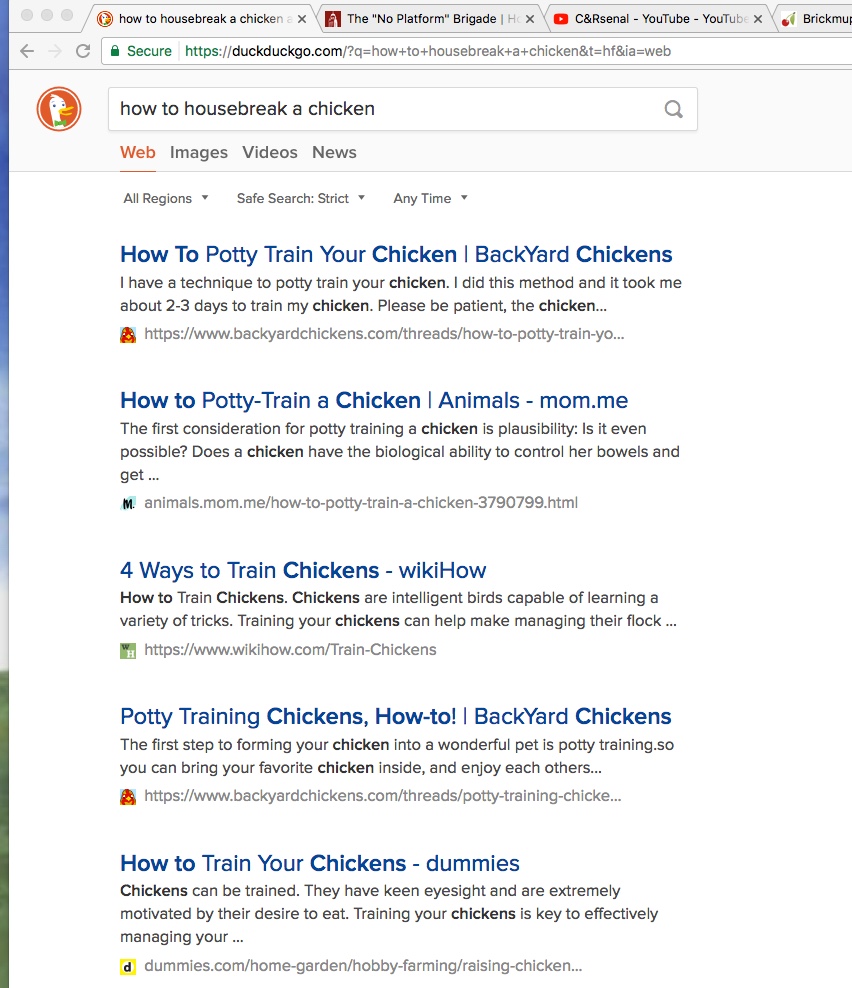The width and height of the screenshot is (852, 988).
Task: Close the "No Platform" Brigade tab
Action: click(x=529, y=19)
